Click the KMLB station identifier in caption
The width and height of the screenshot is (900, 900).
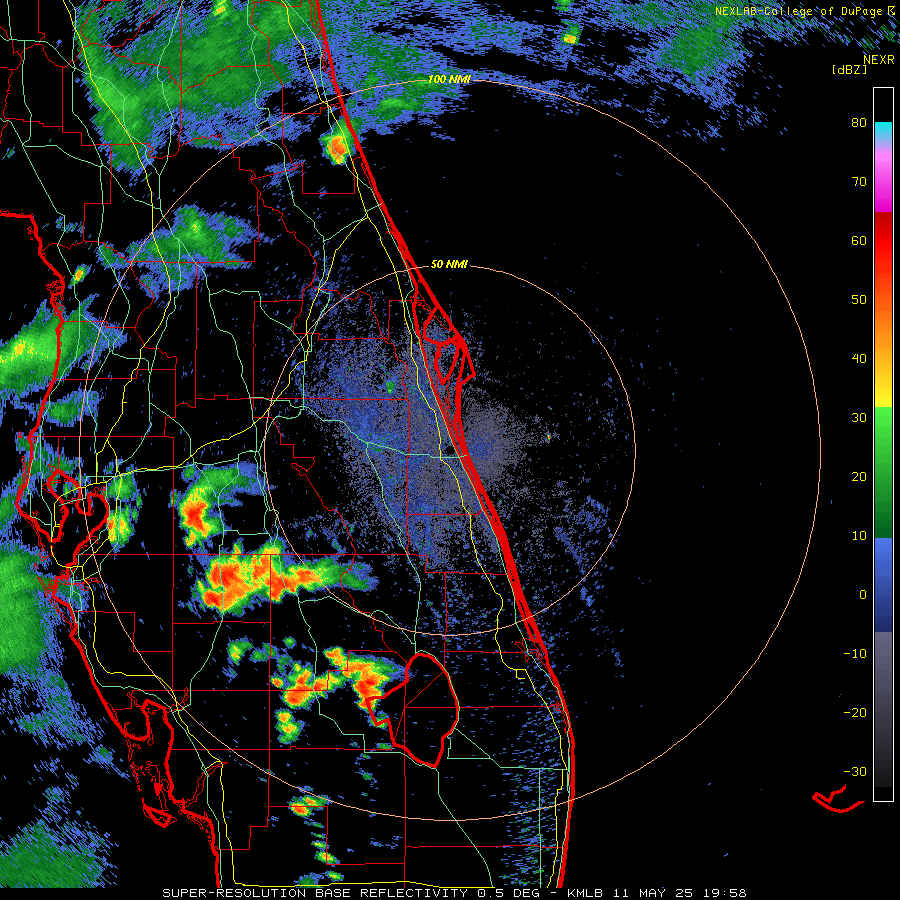(x=587, y=893)
